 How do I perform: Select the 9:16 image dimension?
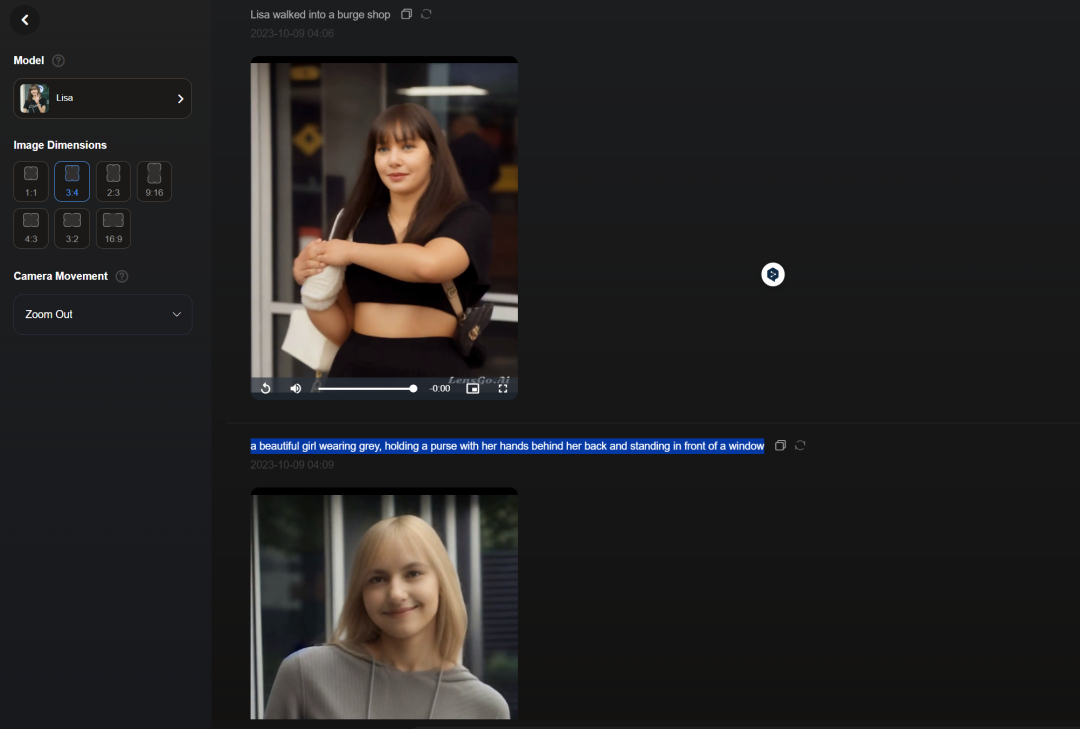154,181
